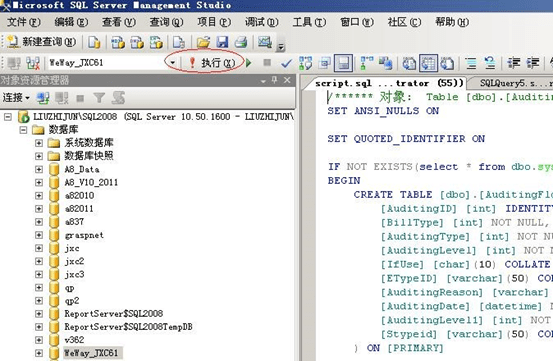553x361 pixels.
Task: Expand the WeWay_JXC61 database node
Action: (x=39, y=353)
